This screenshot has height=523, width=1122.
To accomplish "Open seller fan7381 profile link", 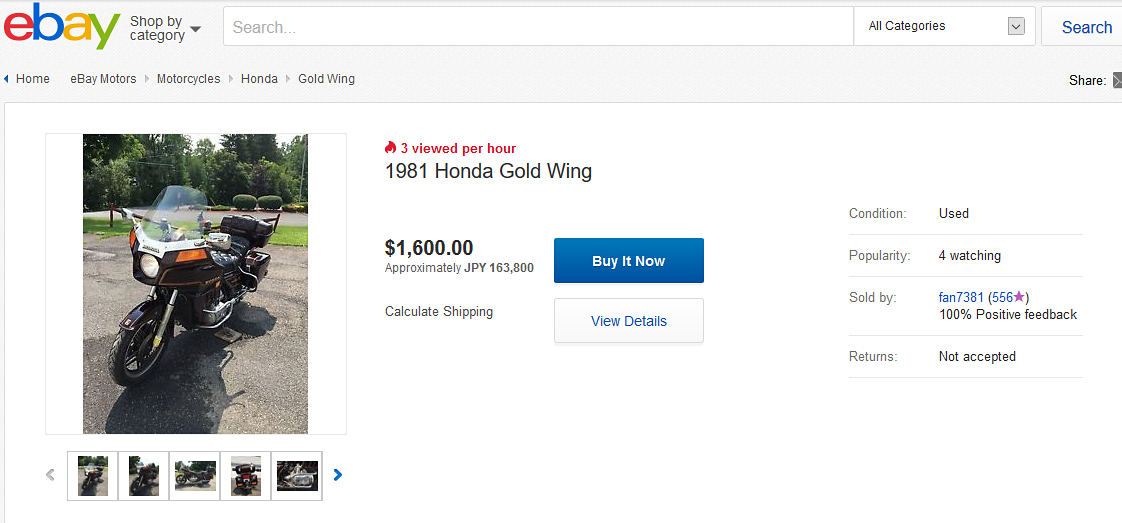I will 961,297.
